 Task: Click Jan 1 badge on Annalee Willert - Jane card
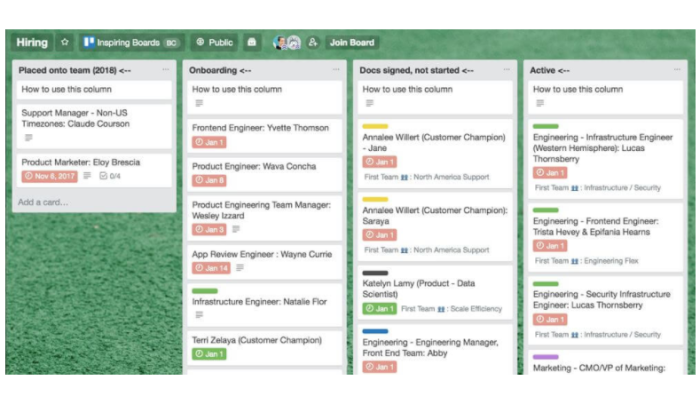point(379,162)
